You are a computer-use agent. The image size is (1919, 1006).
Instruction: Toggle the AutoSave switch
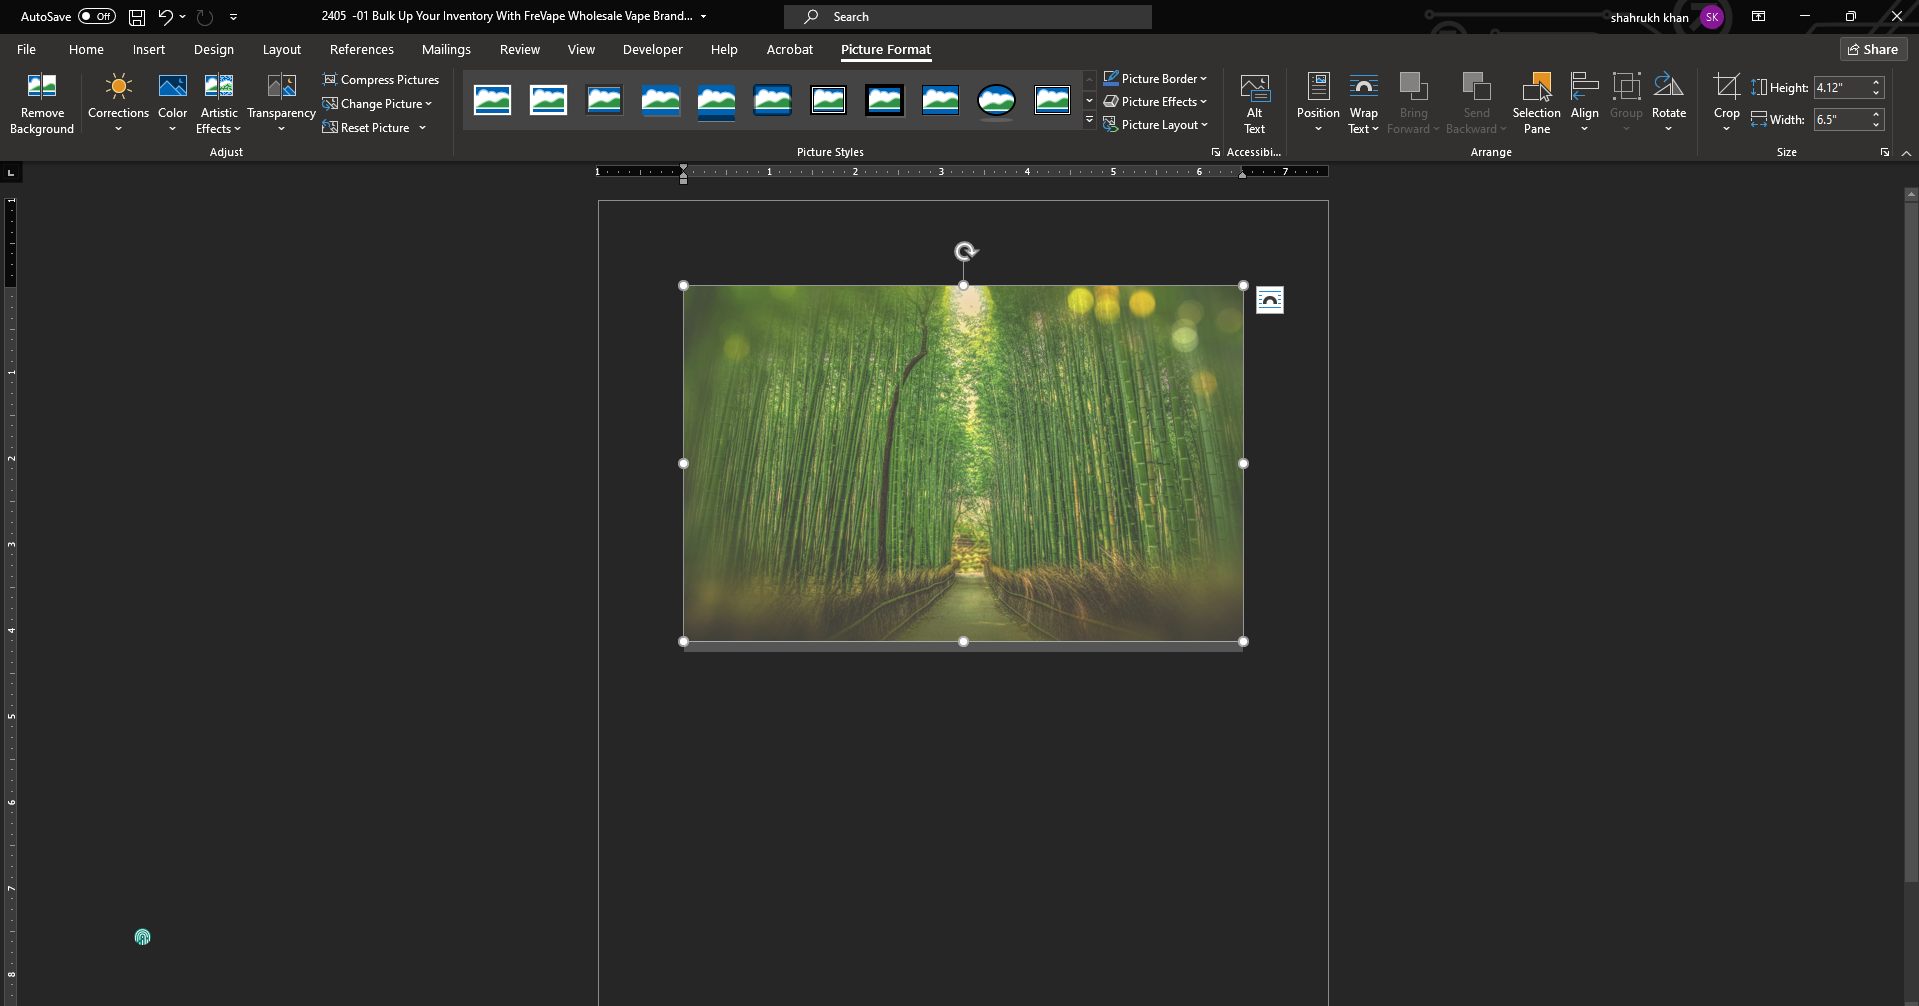tap(97, 17)
